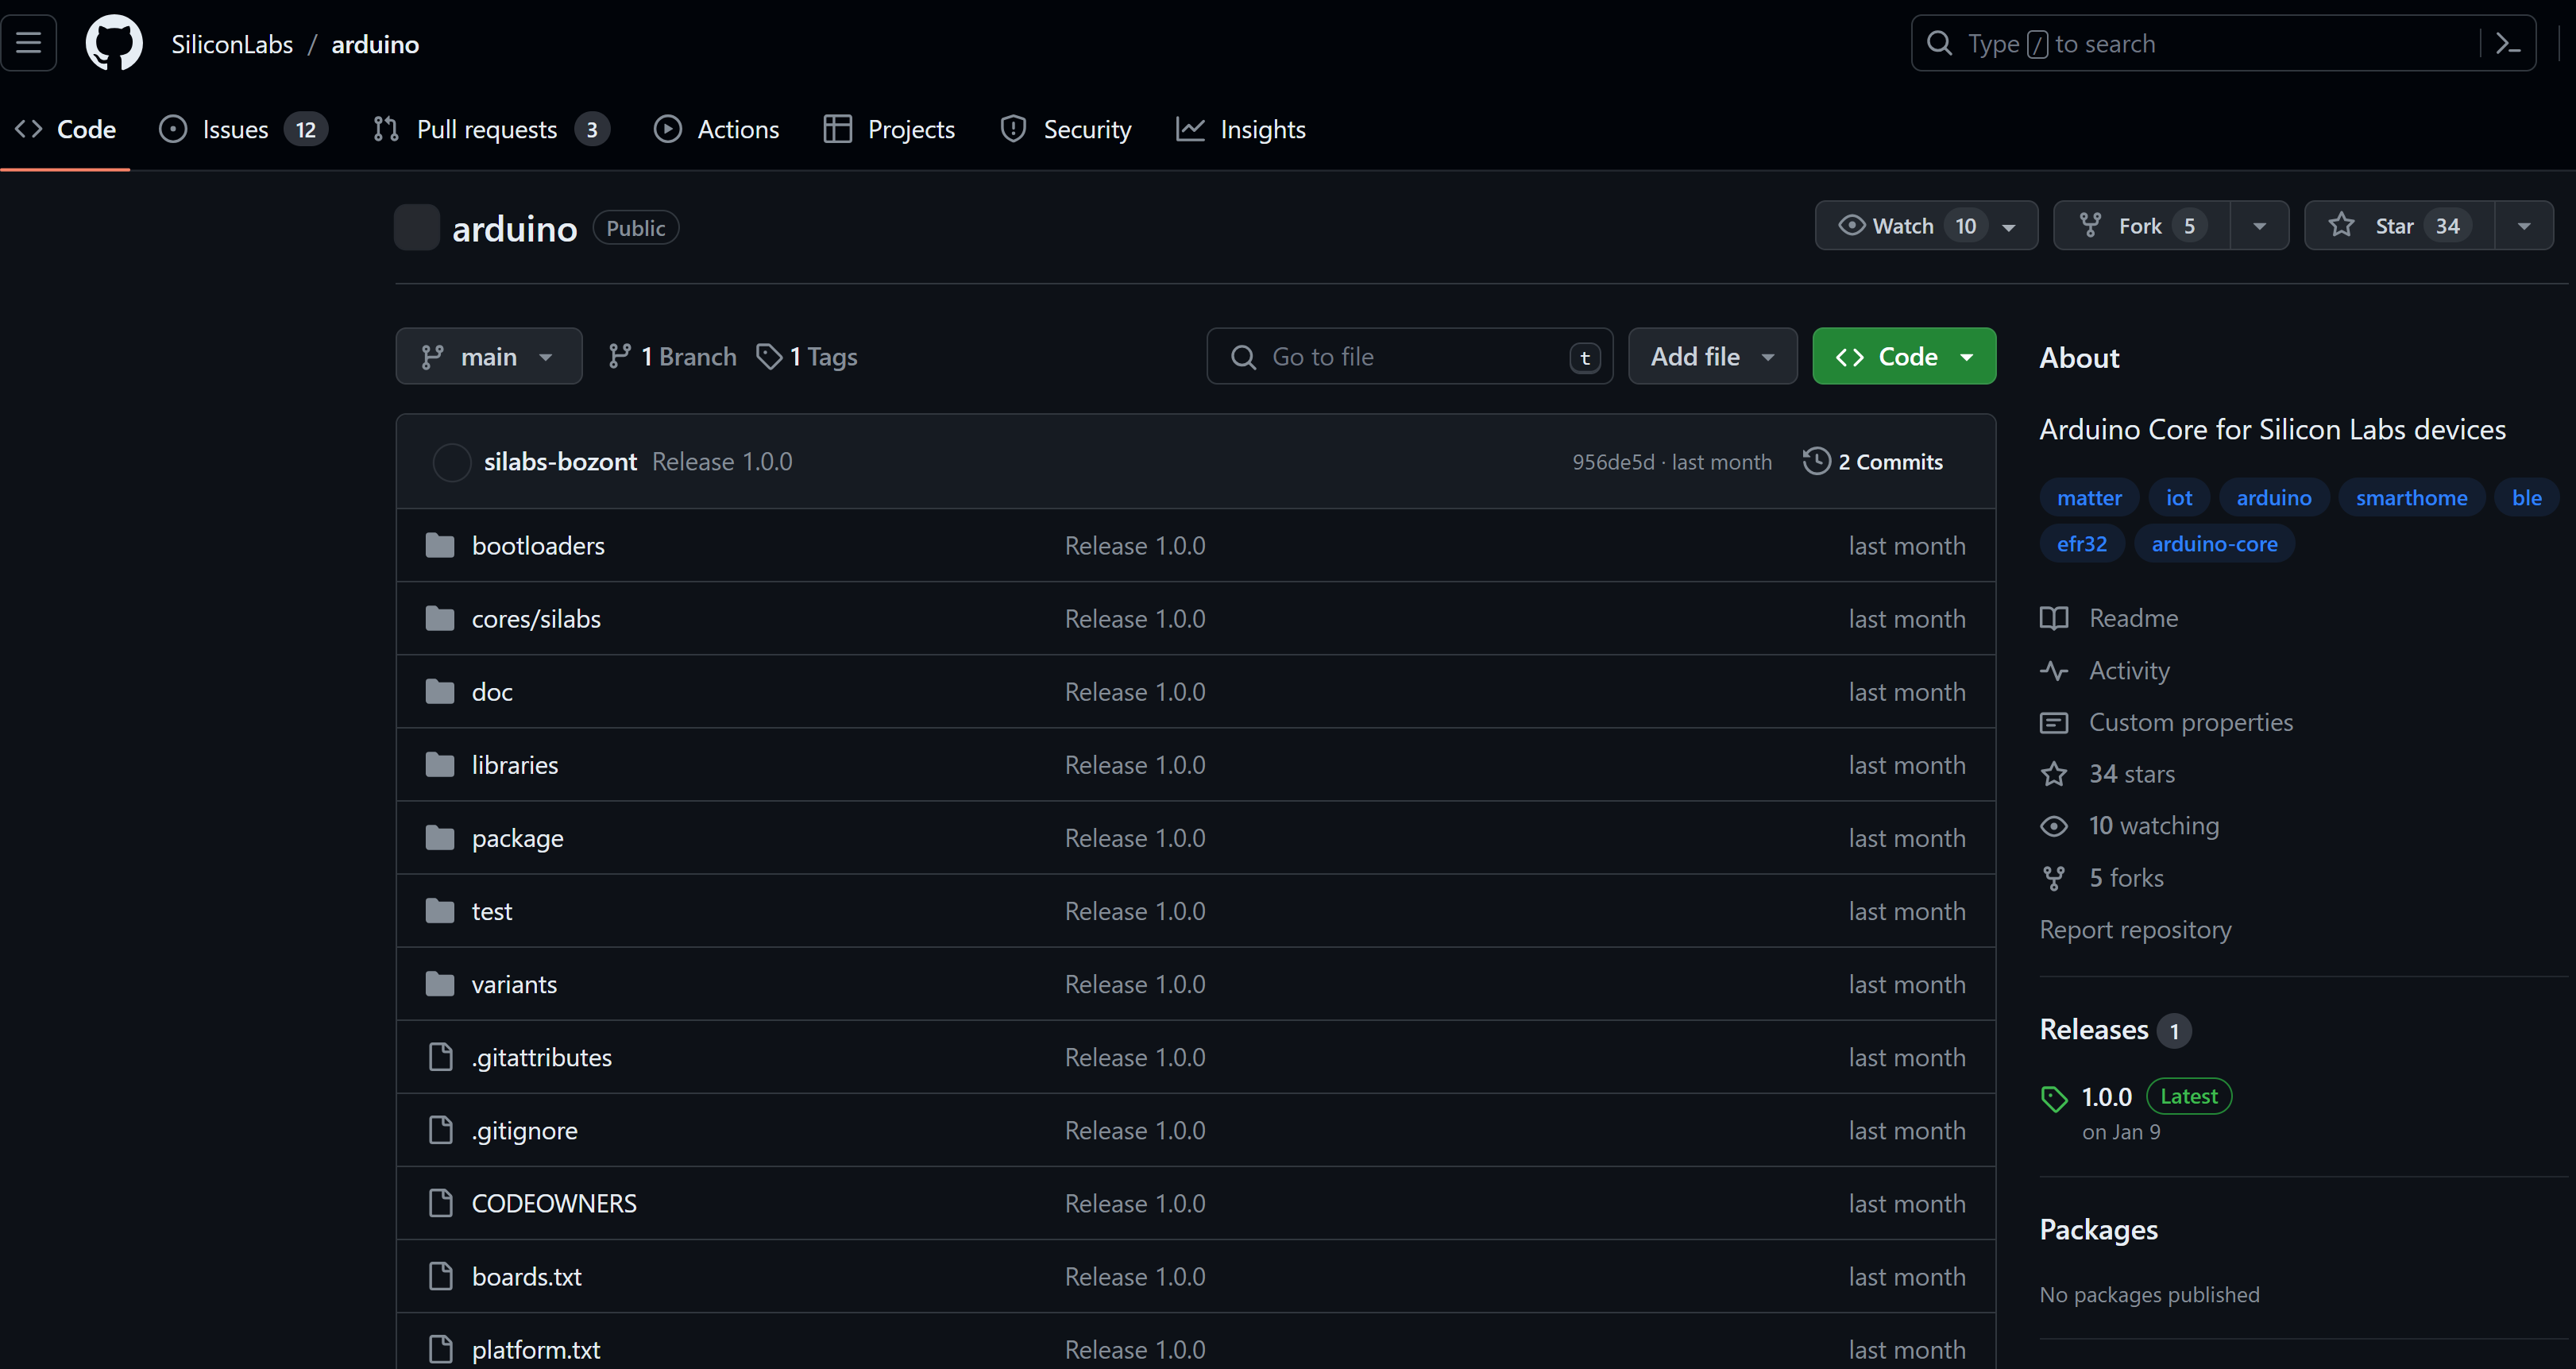Open the main branch selector dropdown
Screen dimensions: 2576x1369
[489, 356]
